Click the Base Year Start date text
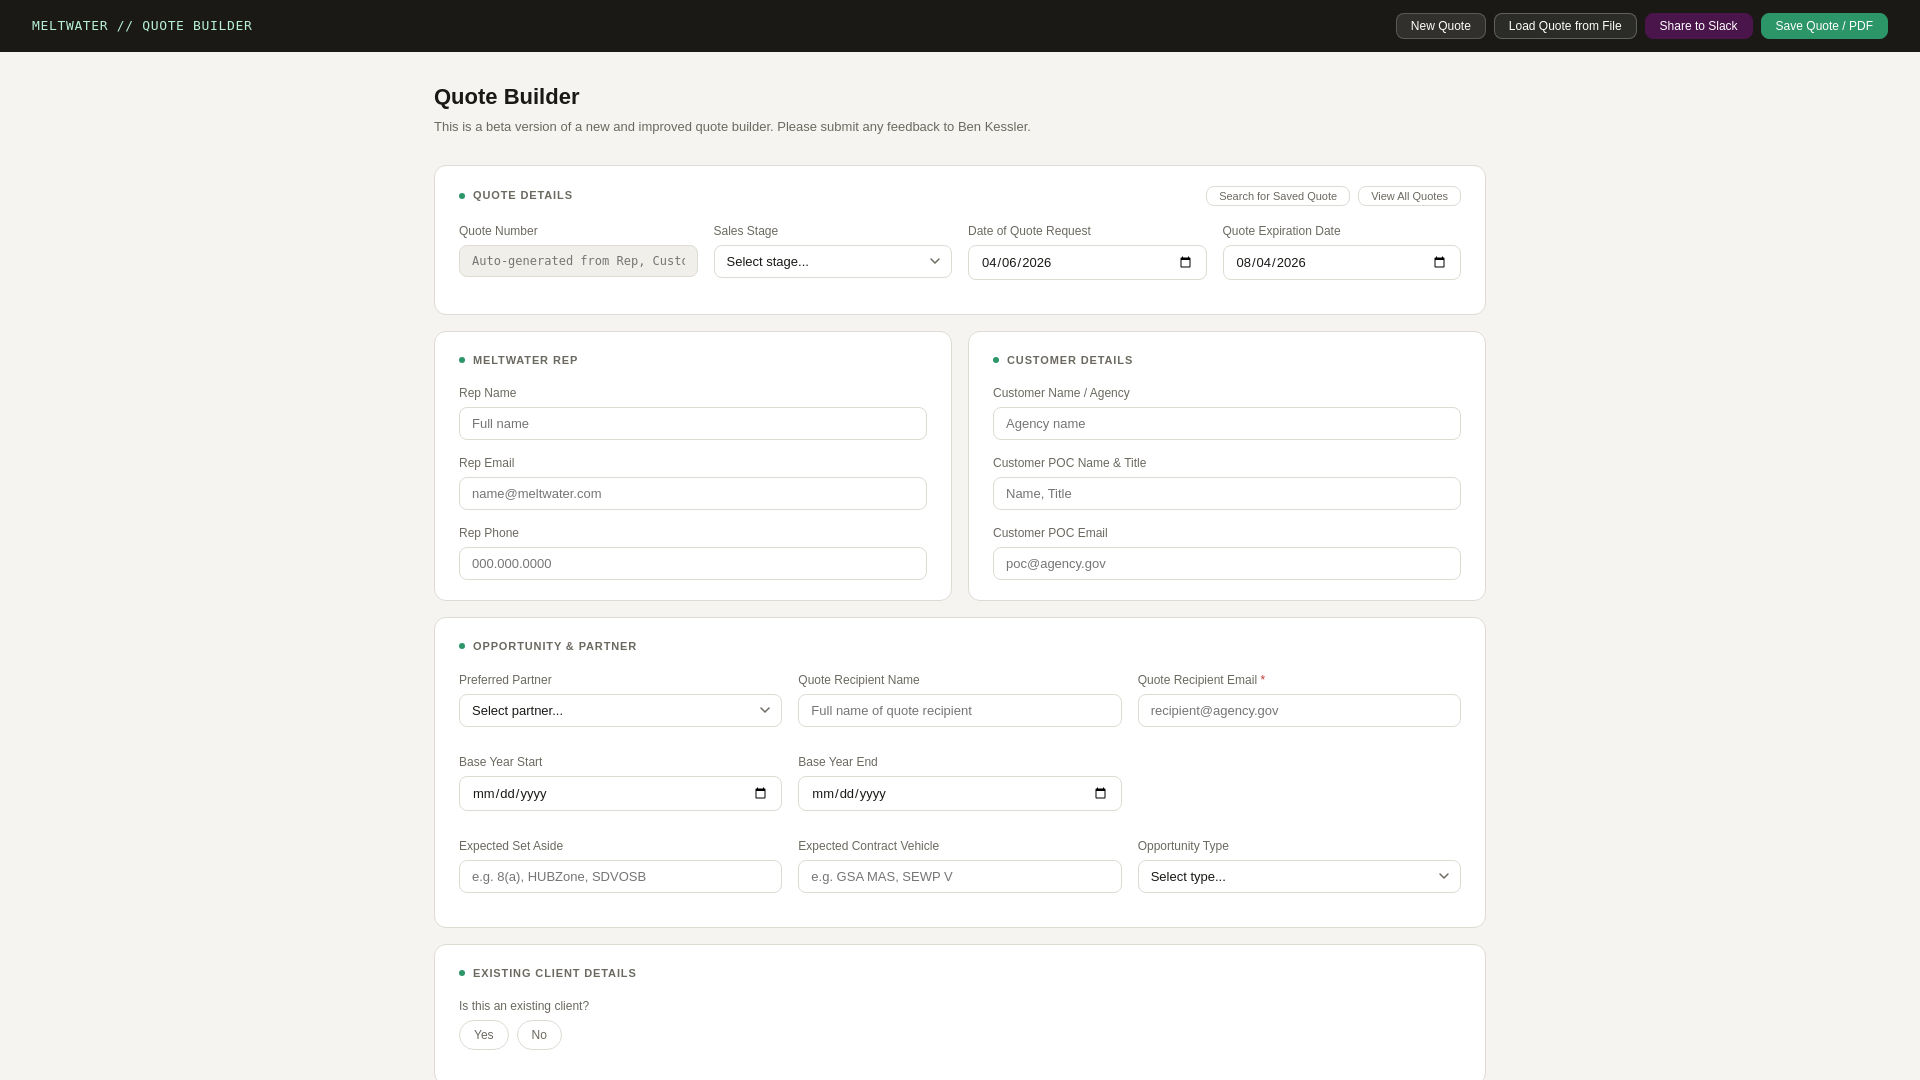 pos(509,794)
